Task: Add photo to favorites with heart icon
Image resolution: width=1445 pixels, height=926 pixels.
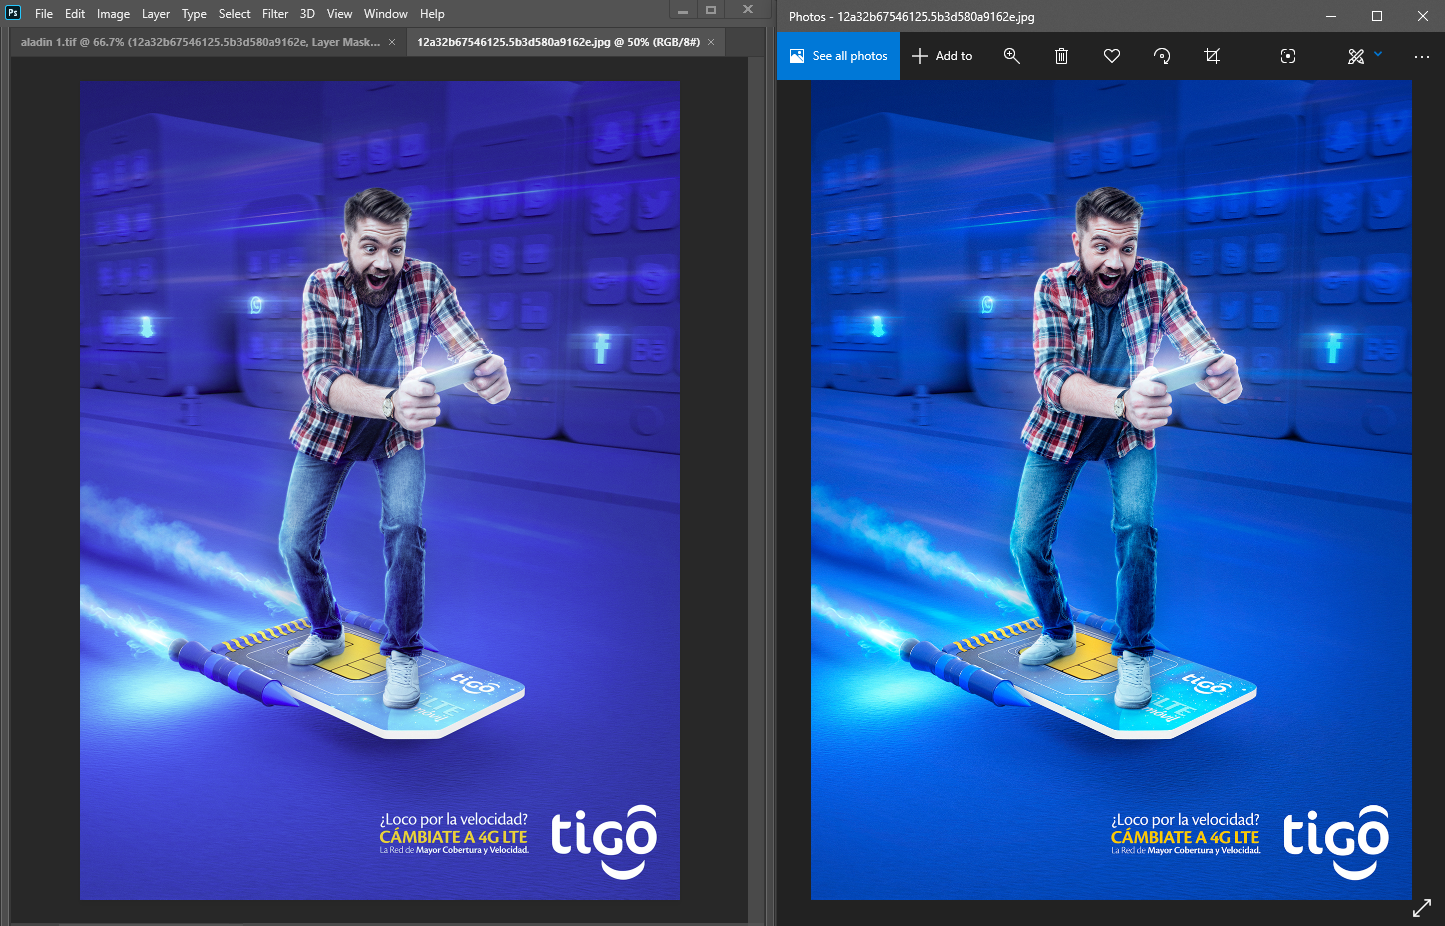Action: [x=1111, y=56]
